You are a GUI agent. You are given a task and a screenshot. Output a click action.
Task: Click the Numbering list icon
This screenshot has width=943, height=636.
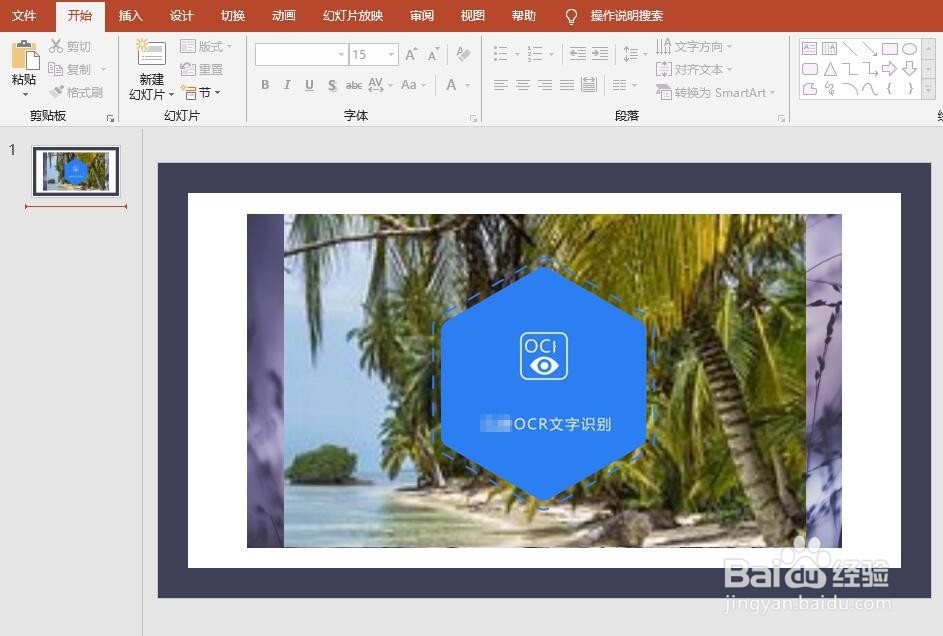tap(535, 54)
